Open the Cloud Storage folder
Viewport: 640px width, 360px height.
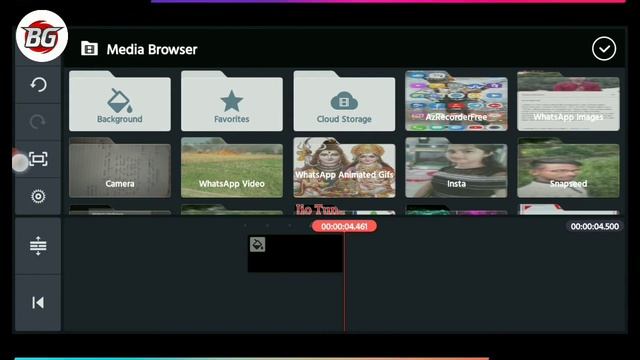[344, 101]
